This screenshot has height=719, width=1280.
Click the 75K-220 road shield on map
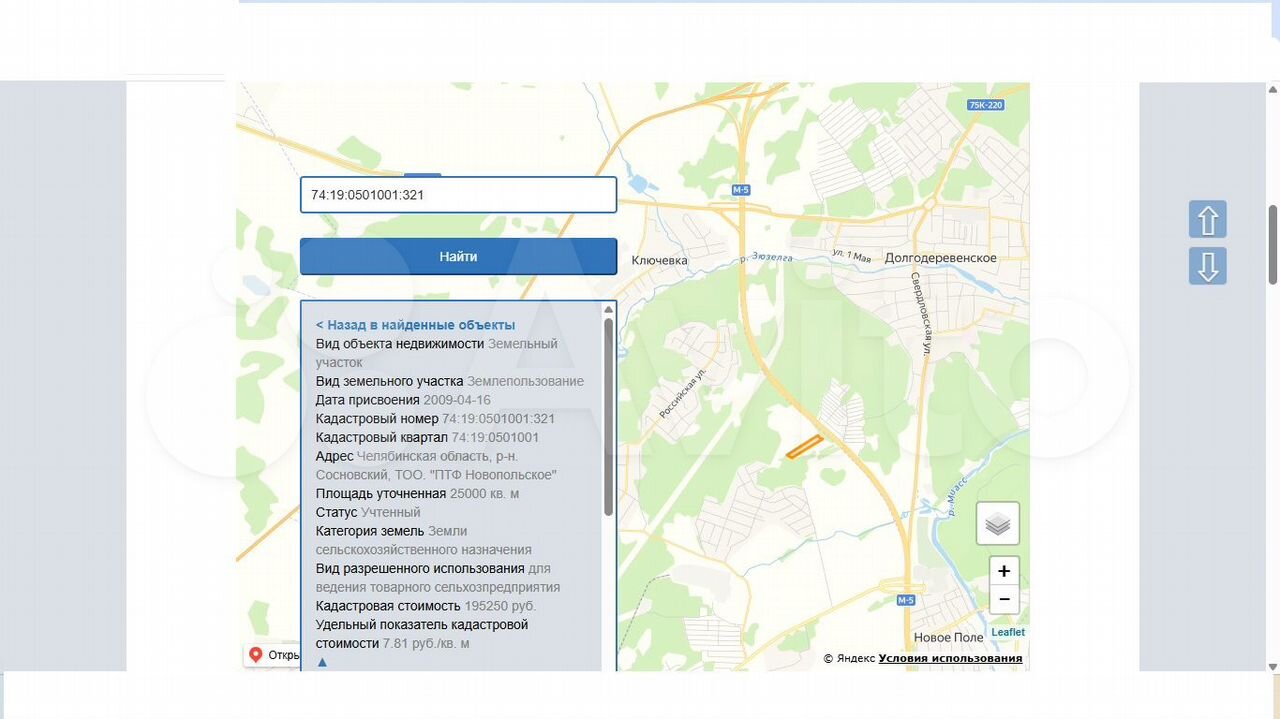985,105
